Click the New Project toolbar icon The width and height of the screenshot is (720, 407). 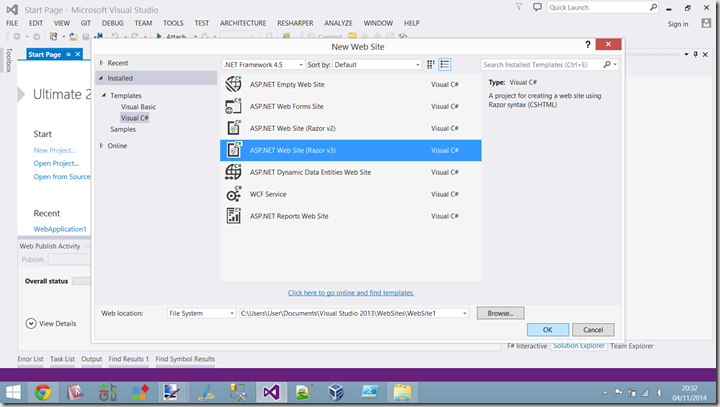54,36
